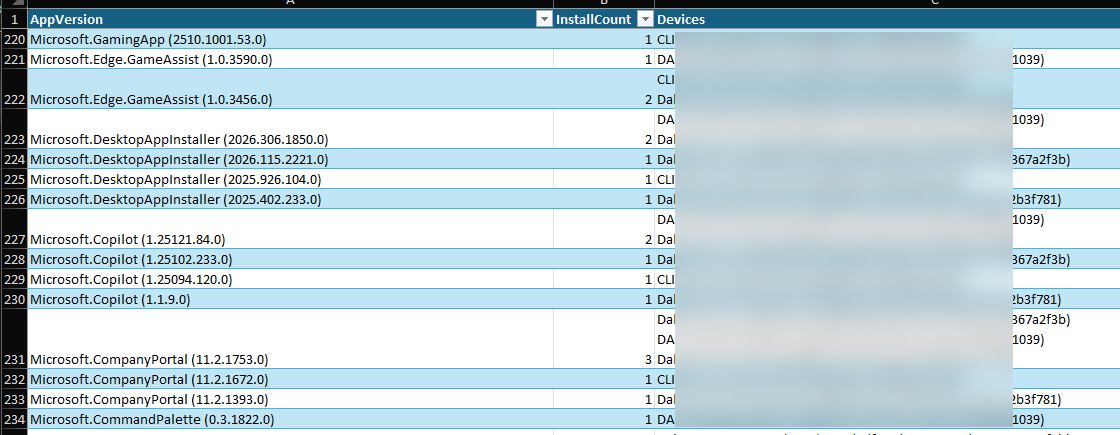Select row 223 via its row number
The height and width of the screenshot is (435, 1120).
[14, 129]
